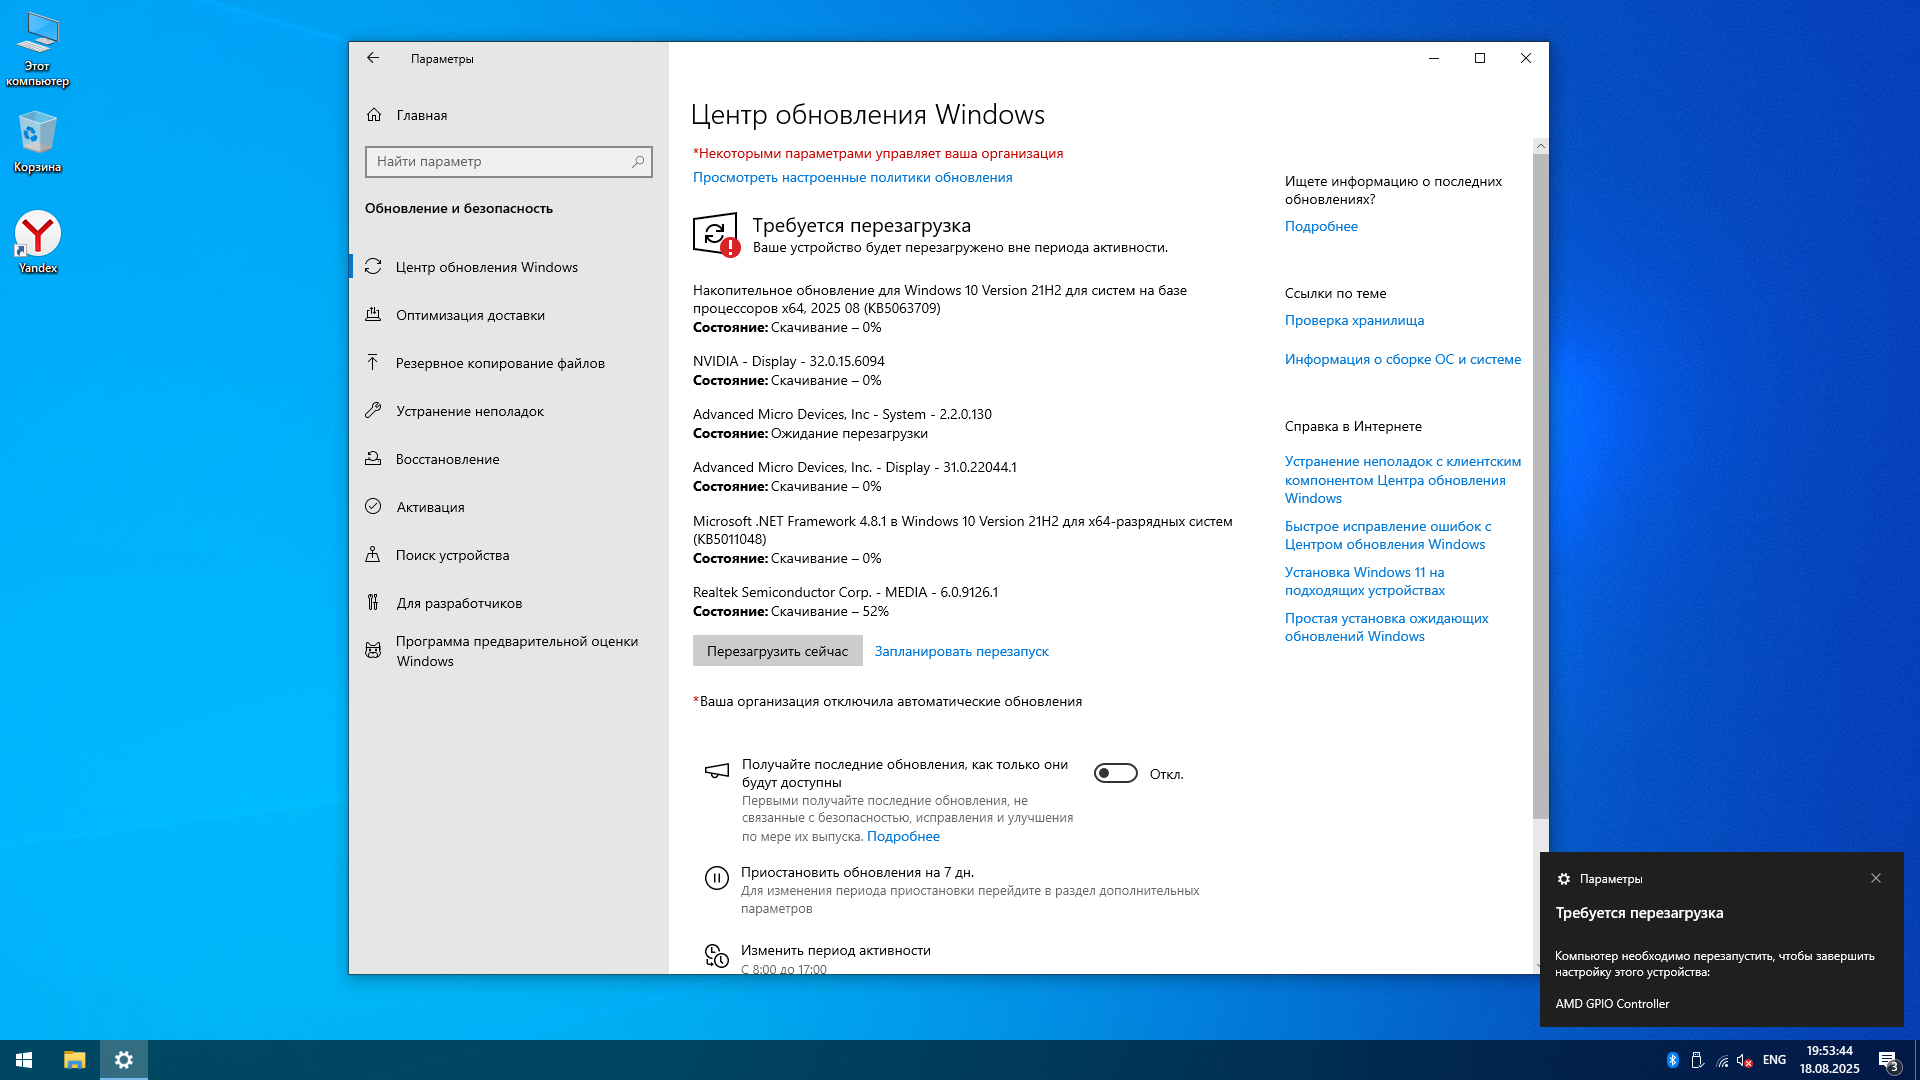Click the search magnifier icon in Найти параметр
This screenshot has height=1080, width=1920.
coord(638,161)
